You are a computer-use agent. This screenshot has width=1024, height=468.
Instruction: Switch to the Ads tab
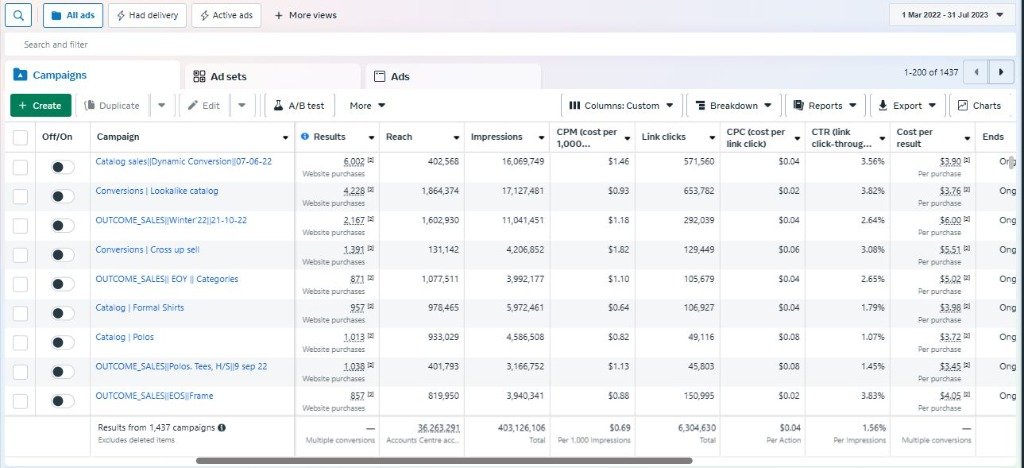[x=453, y=76]
